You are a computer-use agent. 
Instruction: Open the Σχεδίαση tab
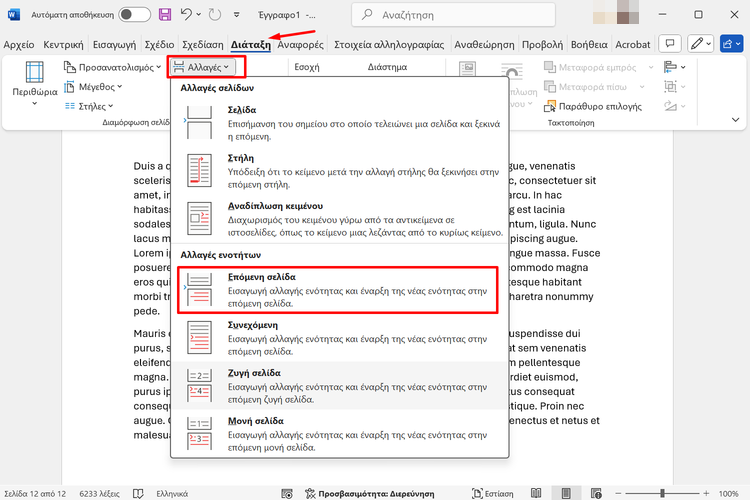[203, 44]
